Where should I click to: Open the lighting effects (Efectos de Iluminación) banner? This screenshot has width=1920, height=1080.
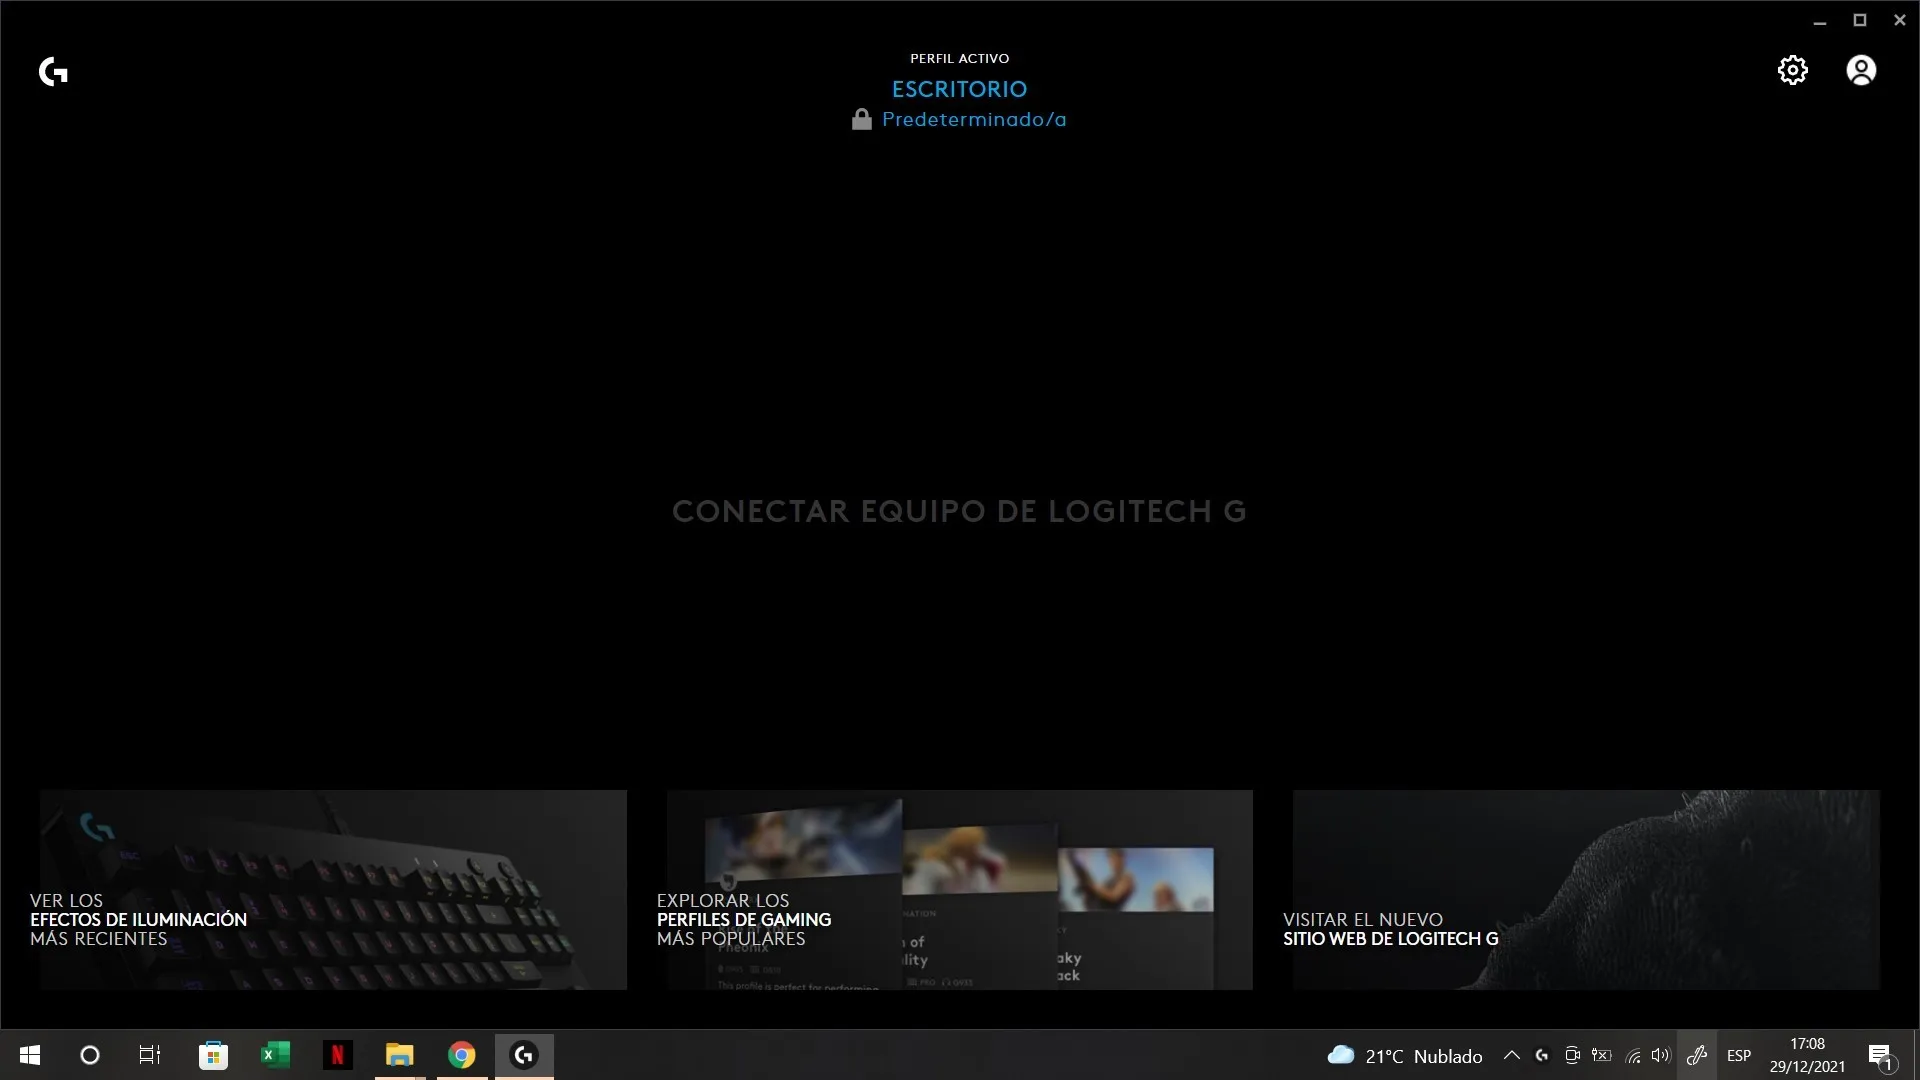coord(333,890)
